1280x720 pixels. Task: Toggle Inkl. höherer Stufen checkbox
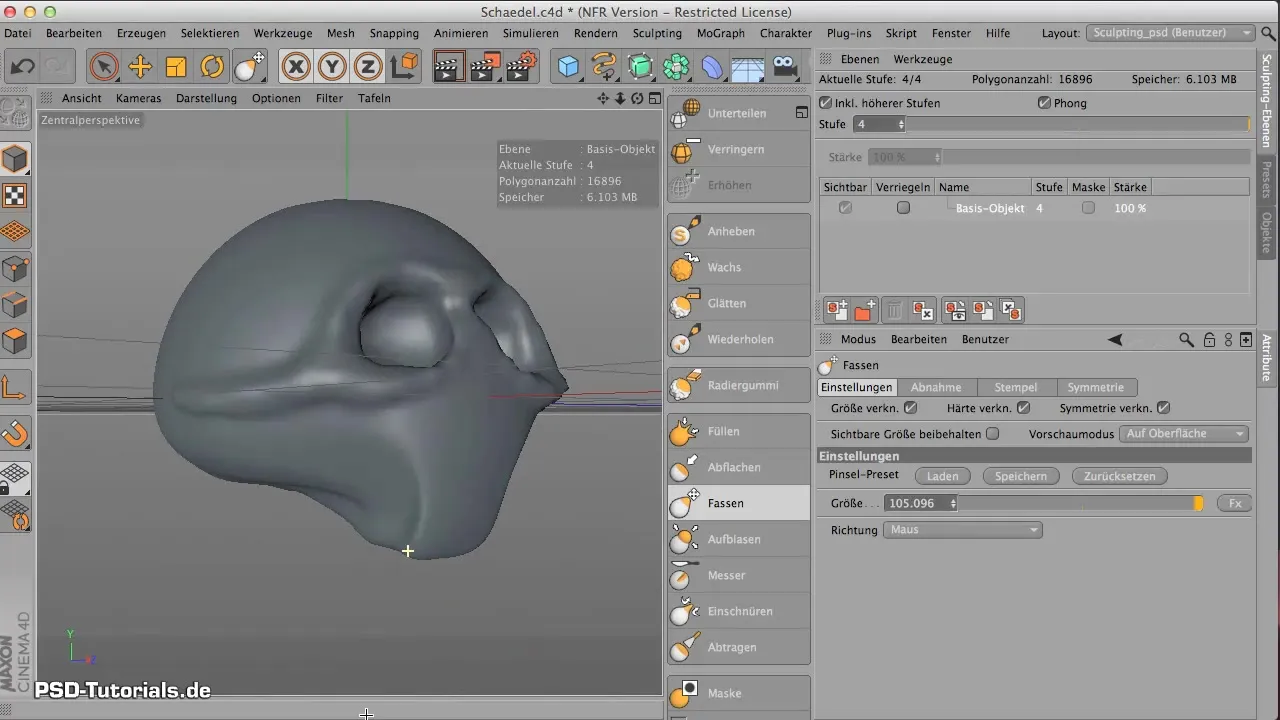[x=826, y=103]
